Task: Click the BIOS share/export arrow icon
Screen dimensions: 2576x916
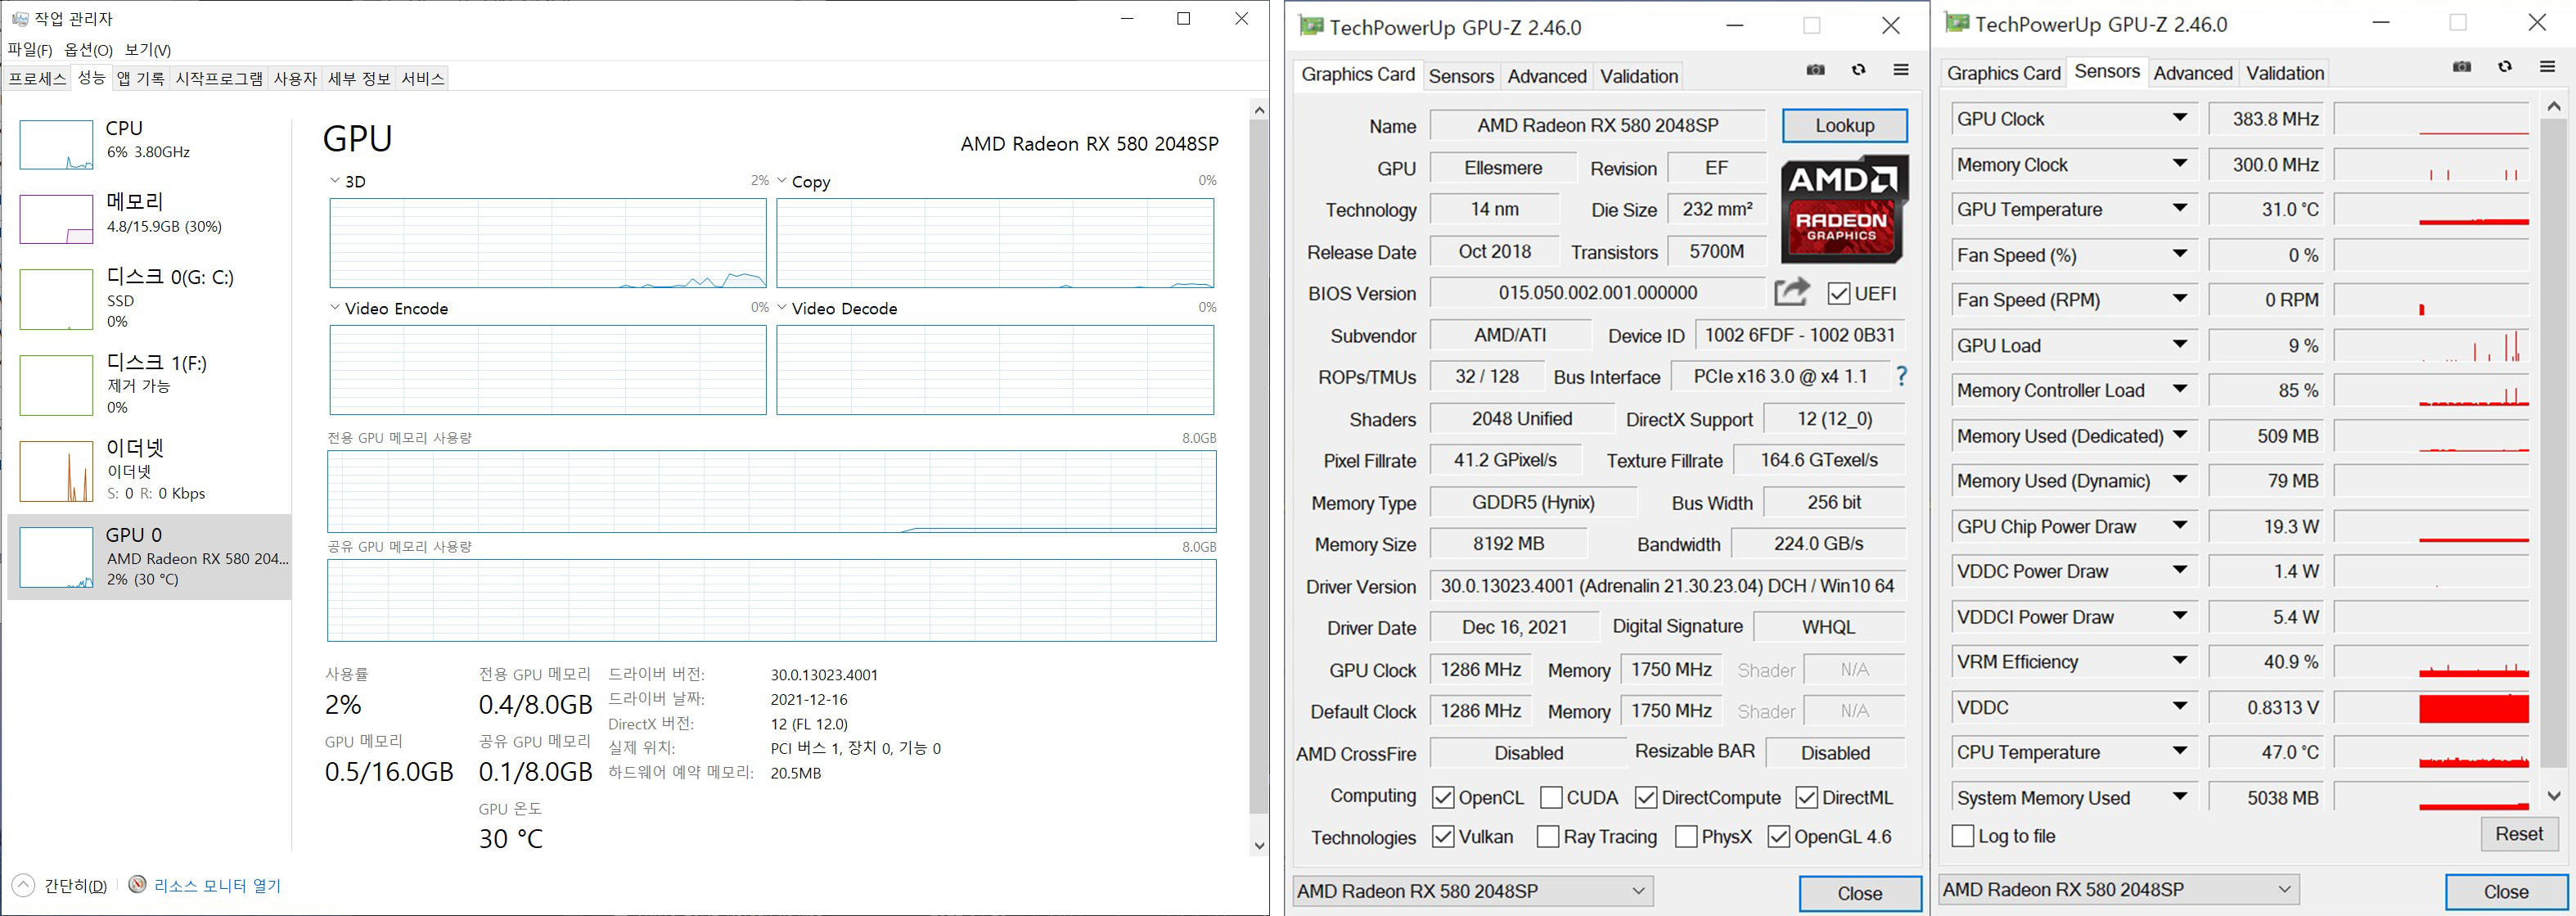Action: coord(1792,291)
